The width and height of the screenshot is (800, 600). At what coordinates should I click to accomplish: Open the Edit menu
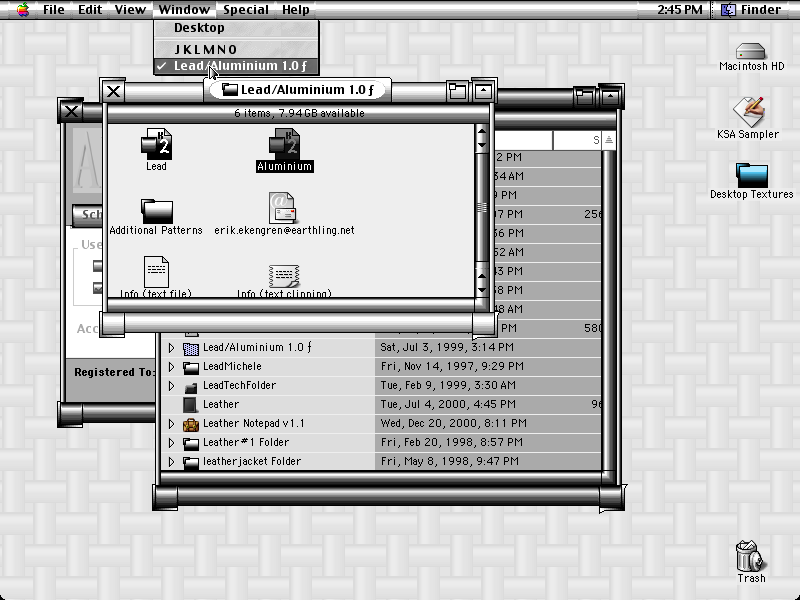(x=90, y=10)
